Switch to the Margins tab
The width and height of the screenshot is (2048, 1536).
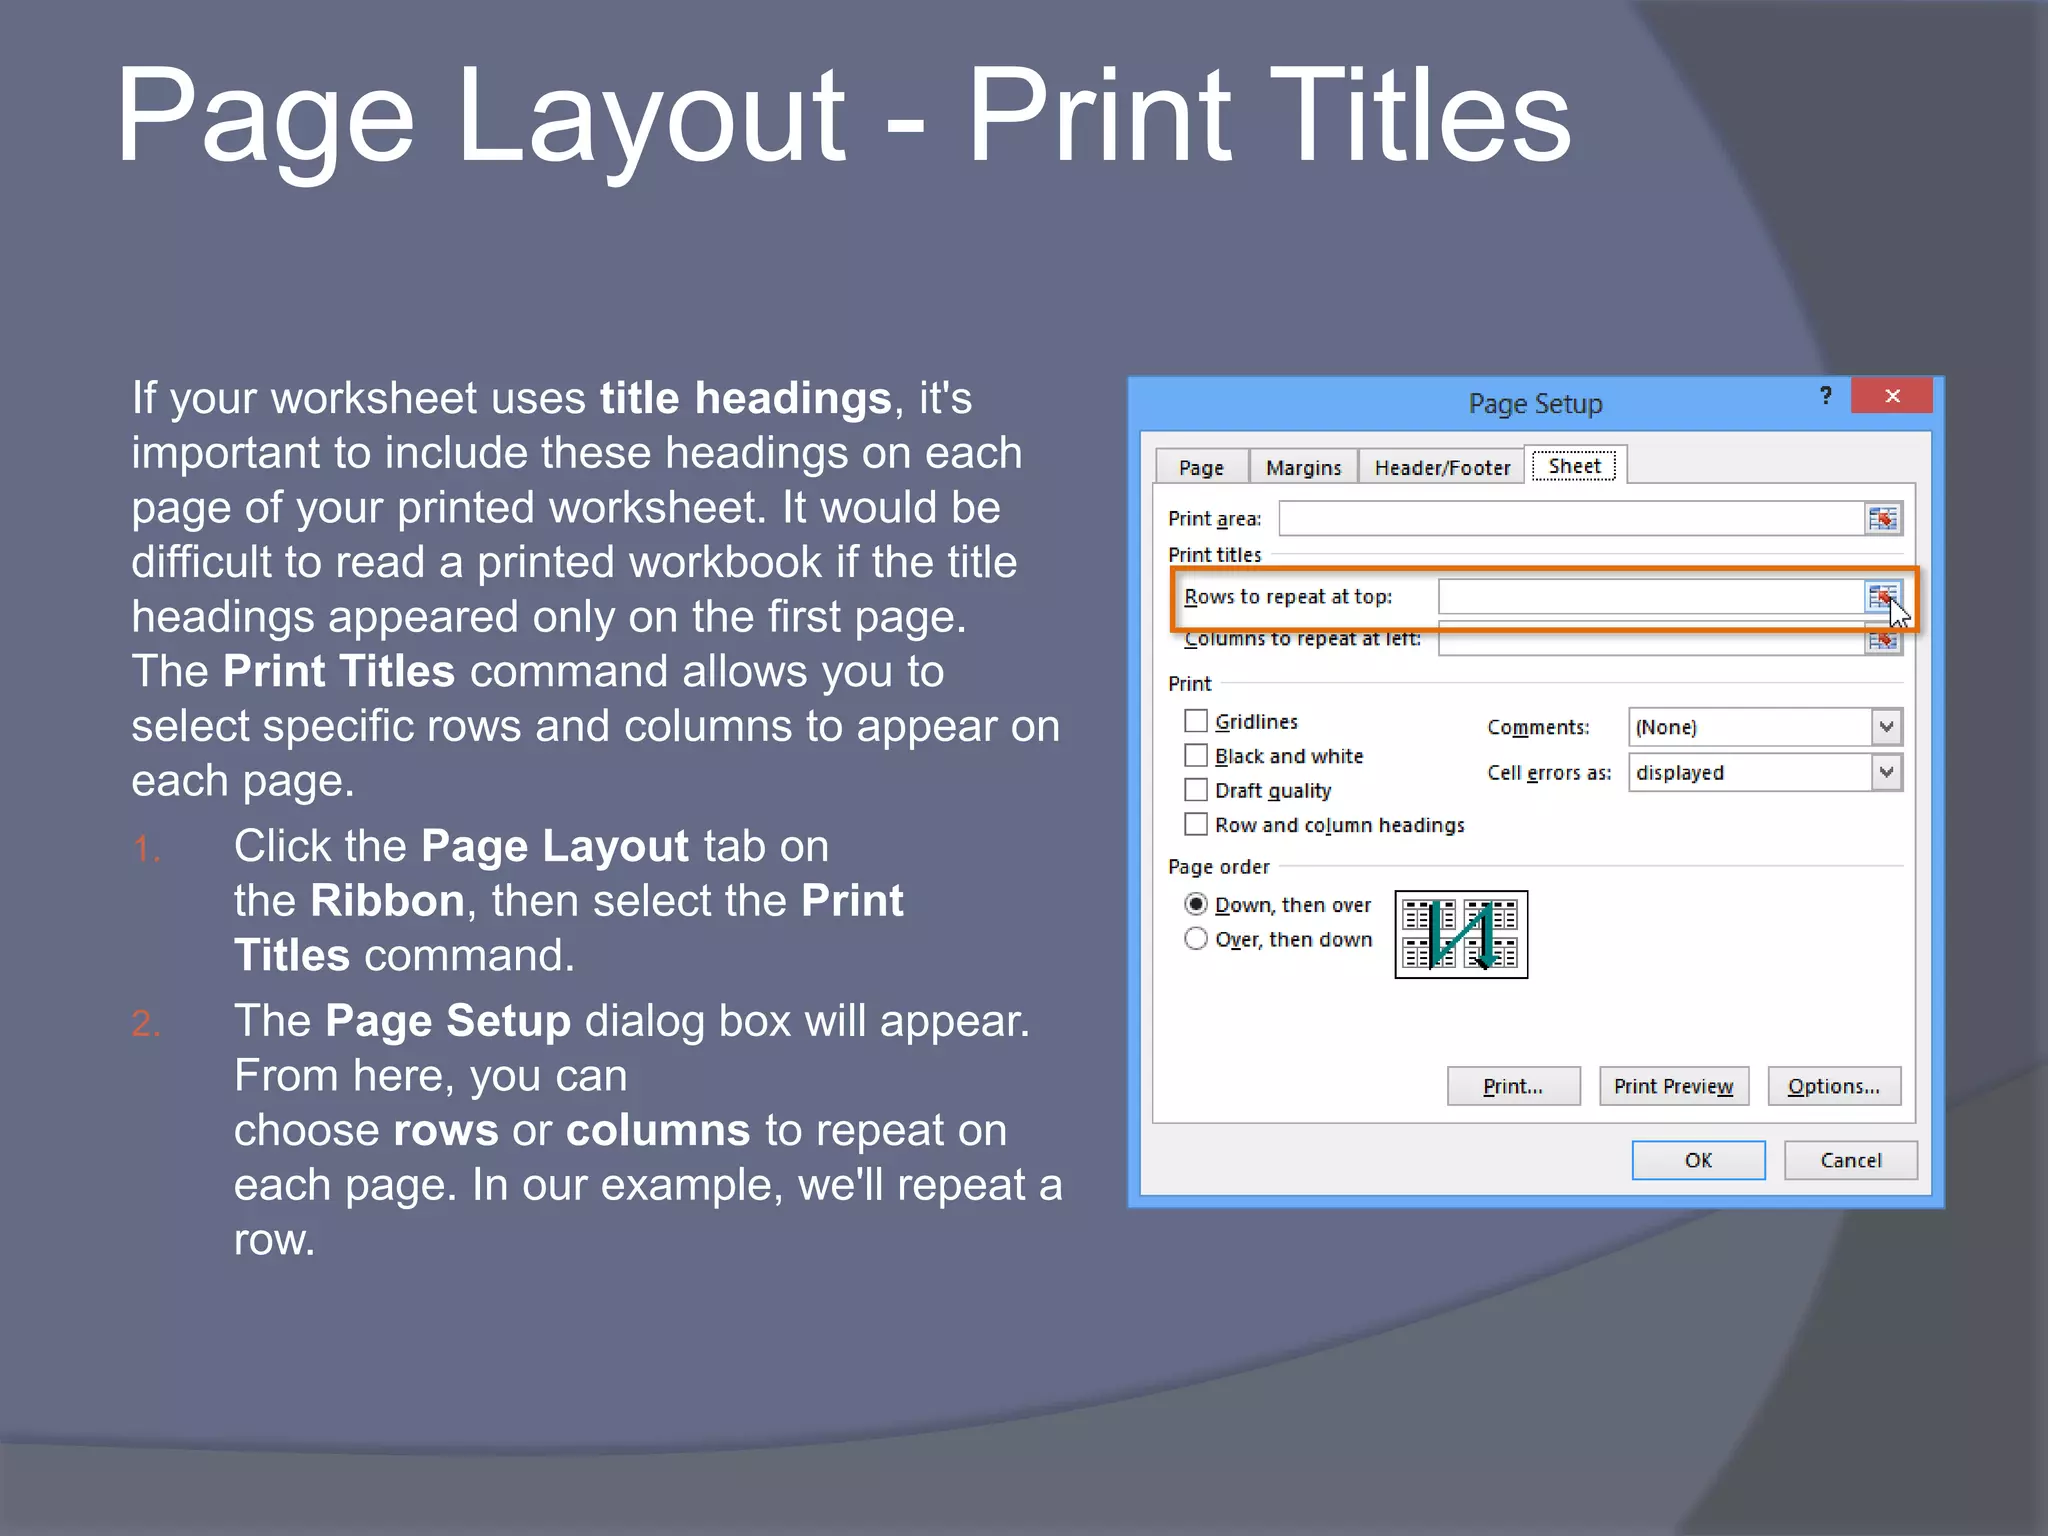[1303, 467]
